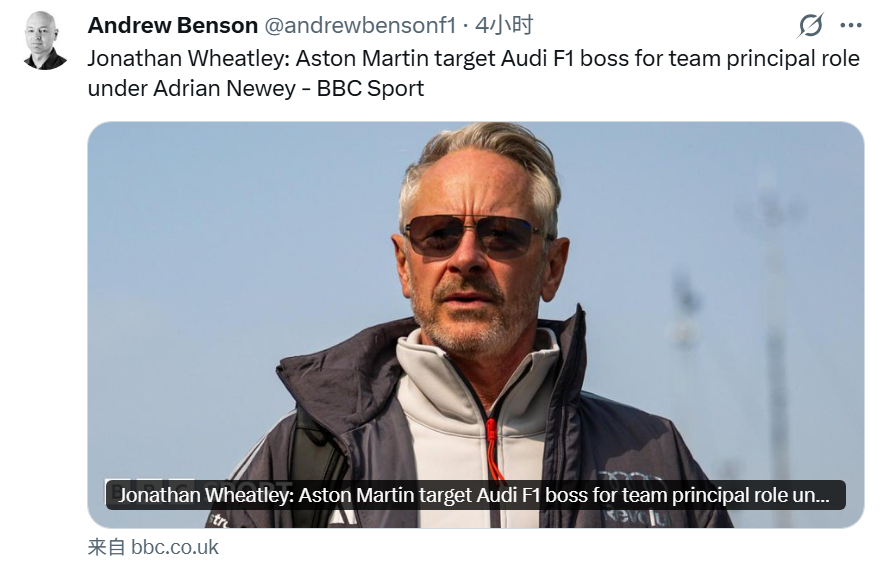Click the Grok explain-post icon

(810, 25)
